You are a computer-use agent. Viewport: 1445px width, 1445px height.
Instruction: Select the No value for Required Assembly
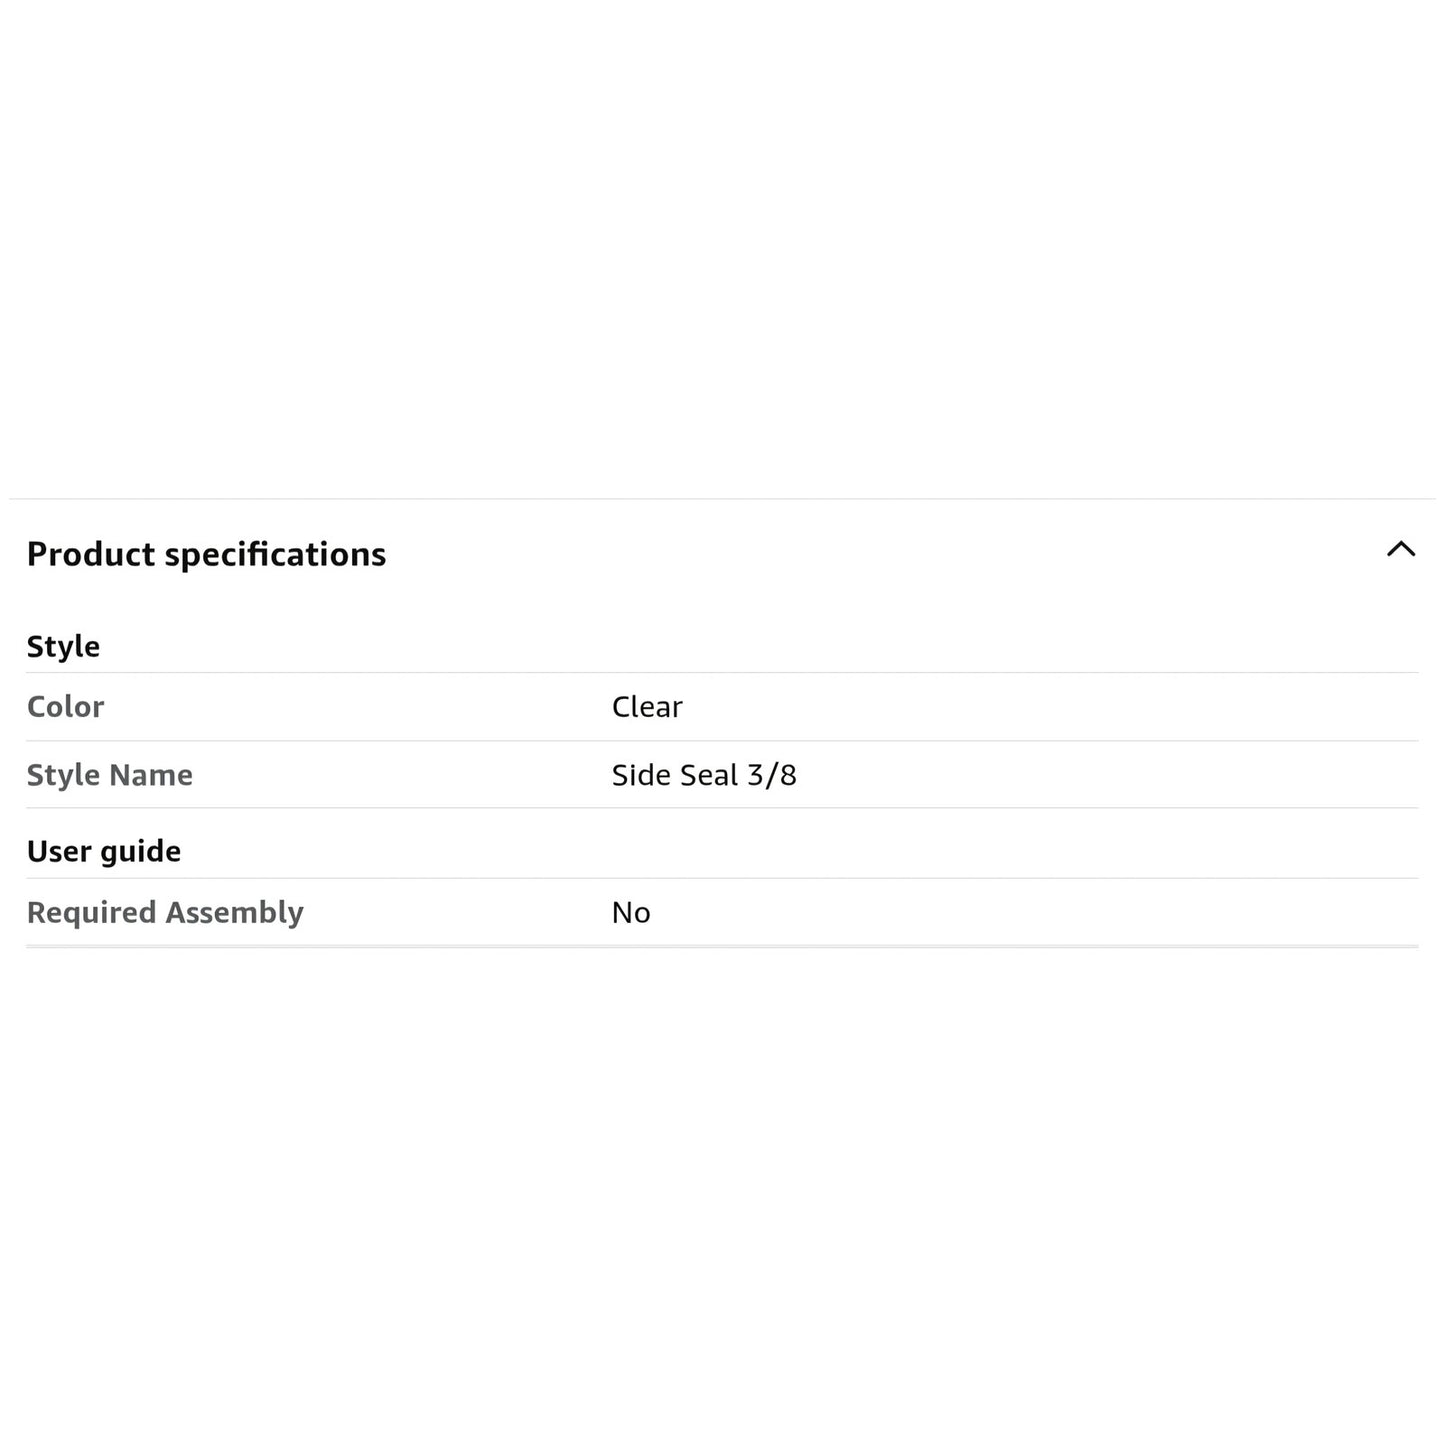[631, 912]
